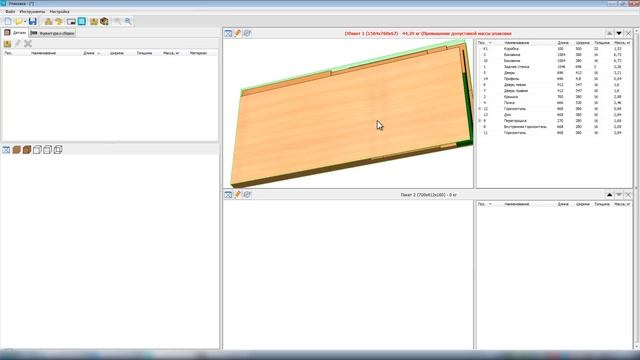Click the pencil icon in the Пакет 1 header
The height and width of the screenshot is (360, 640).
click(x=238, y=33)
